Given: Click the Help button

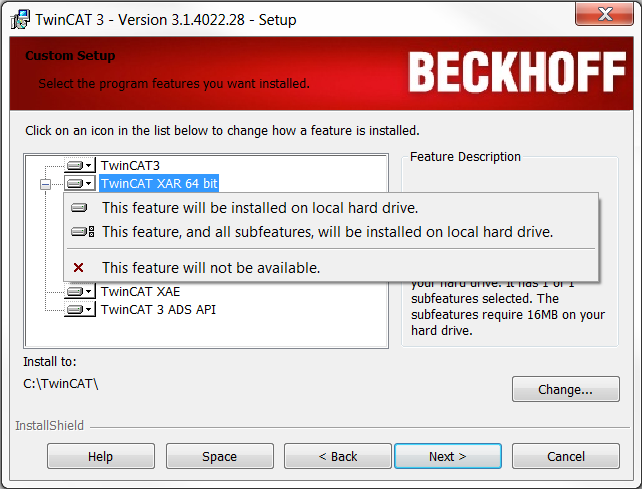Looking at the screenshot, I should coord(101,456).
